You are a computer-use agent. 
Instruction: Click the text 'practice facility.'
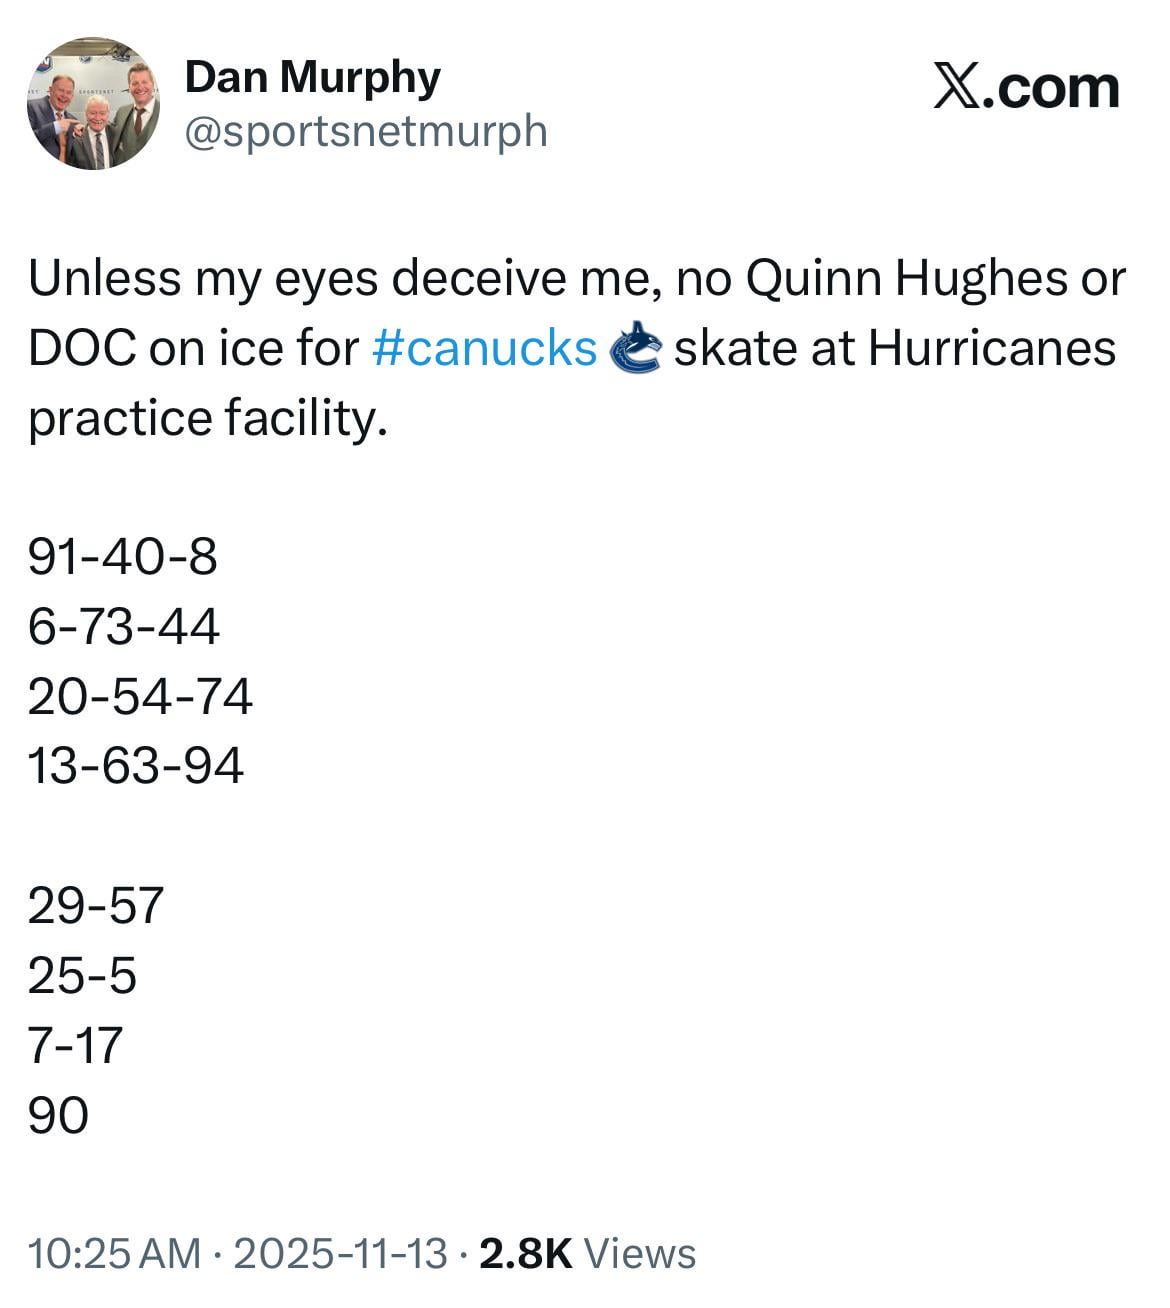pos(206,418)
